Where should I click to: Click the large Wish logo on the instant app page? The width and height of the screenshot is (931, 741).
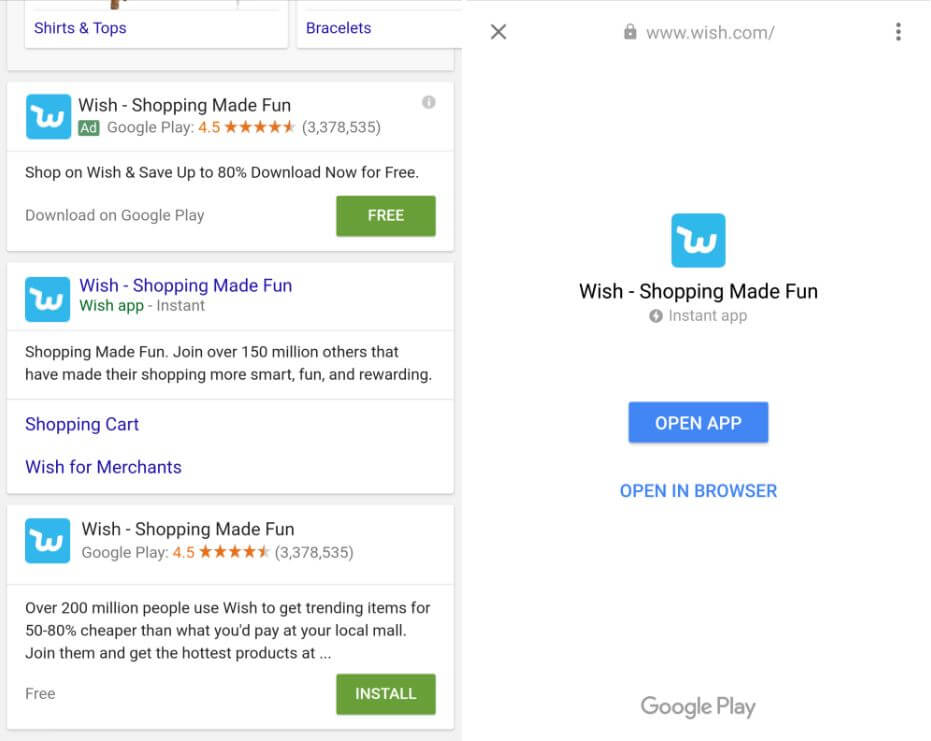pos(698,240)
